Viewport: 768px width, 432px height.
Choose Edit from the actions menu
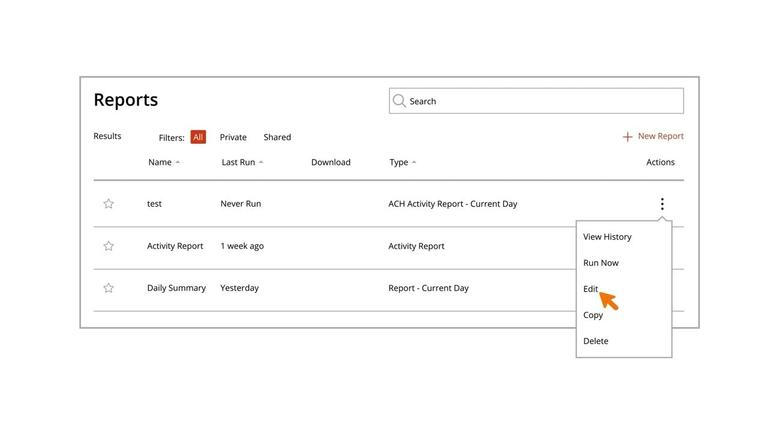pos(591,289)
